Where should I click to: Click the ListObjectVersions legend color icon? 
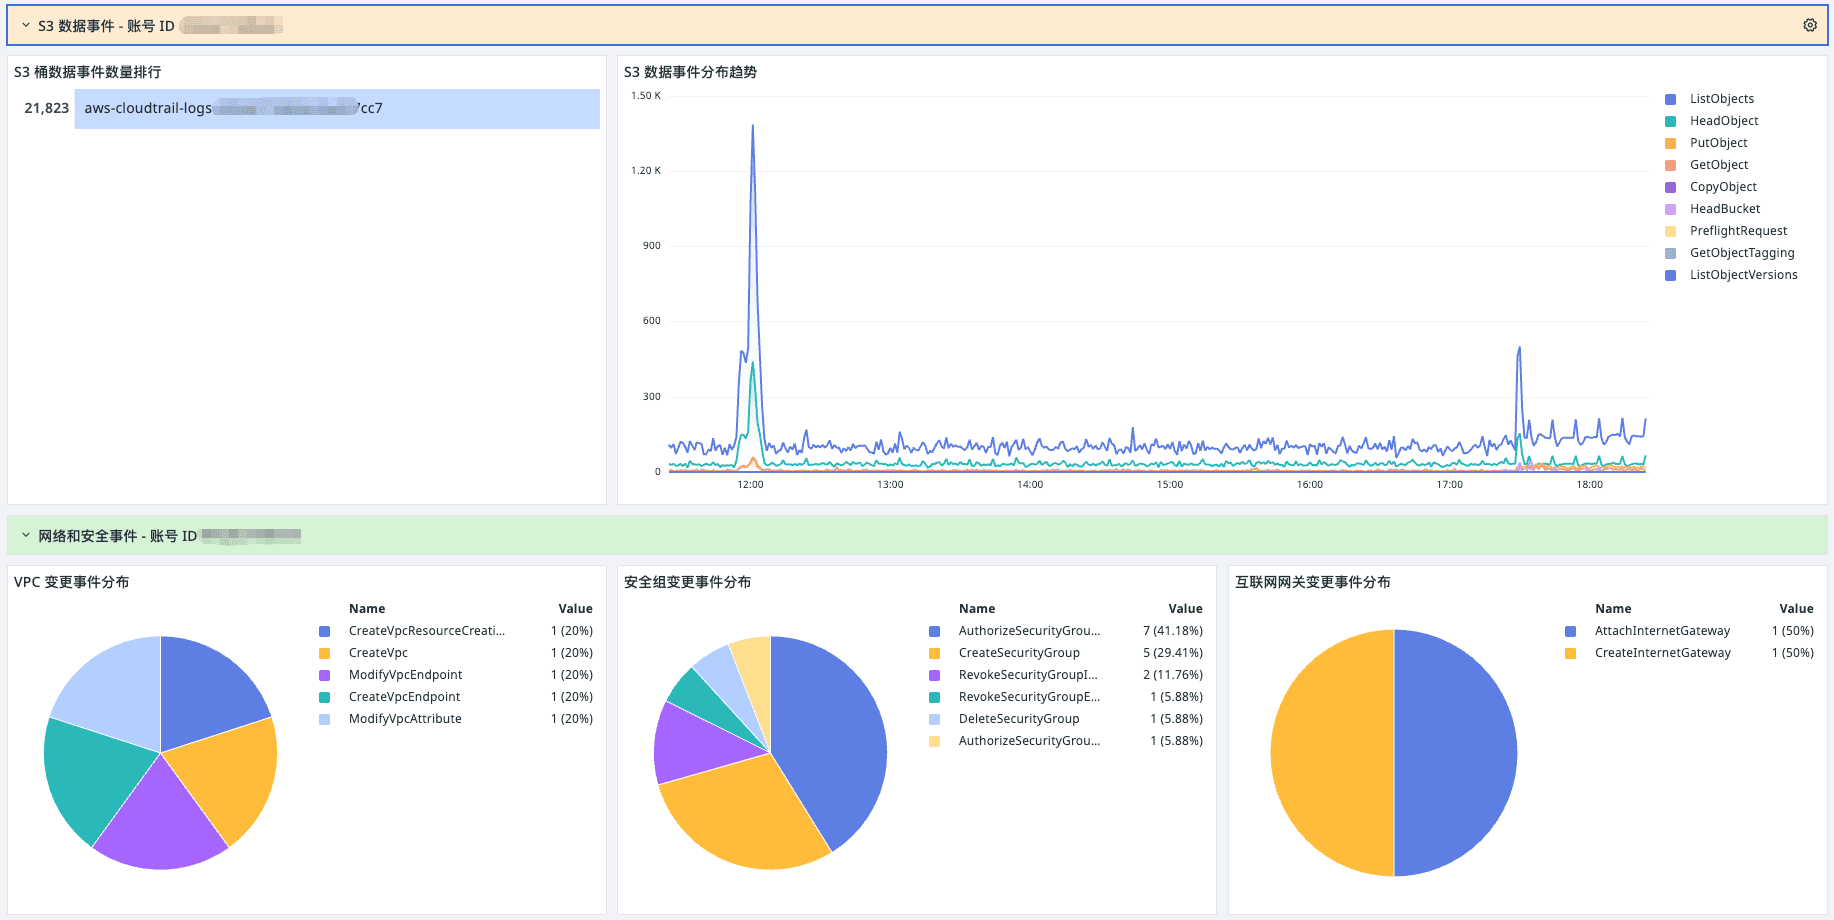point(1670,275)
